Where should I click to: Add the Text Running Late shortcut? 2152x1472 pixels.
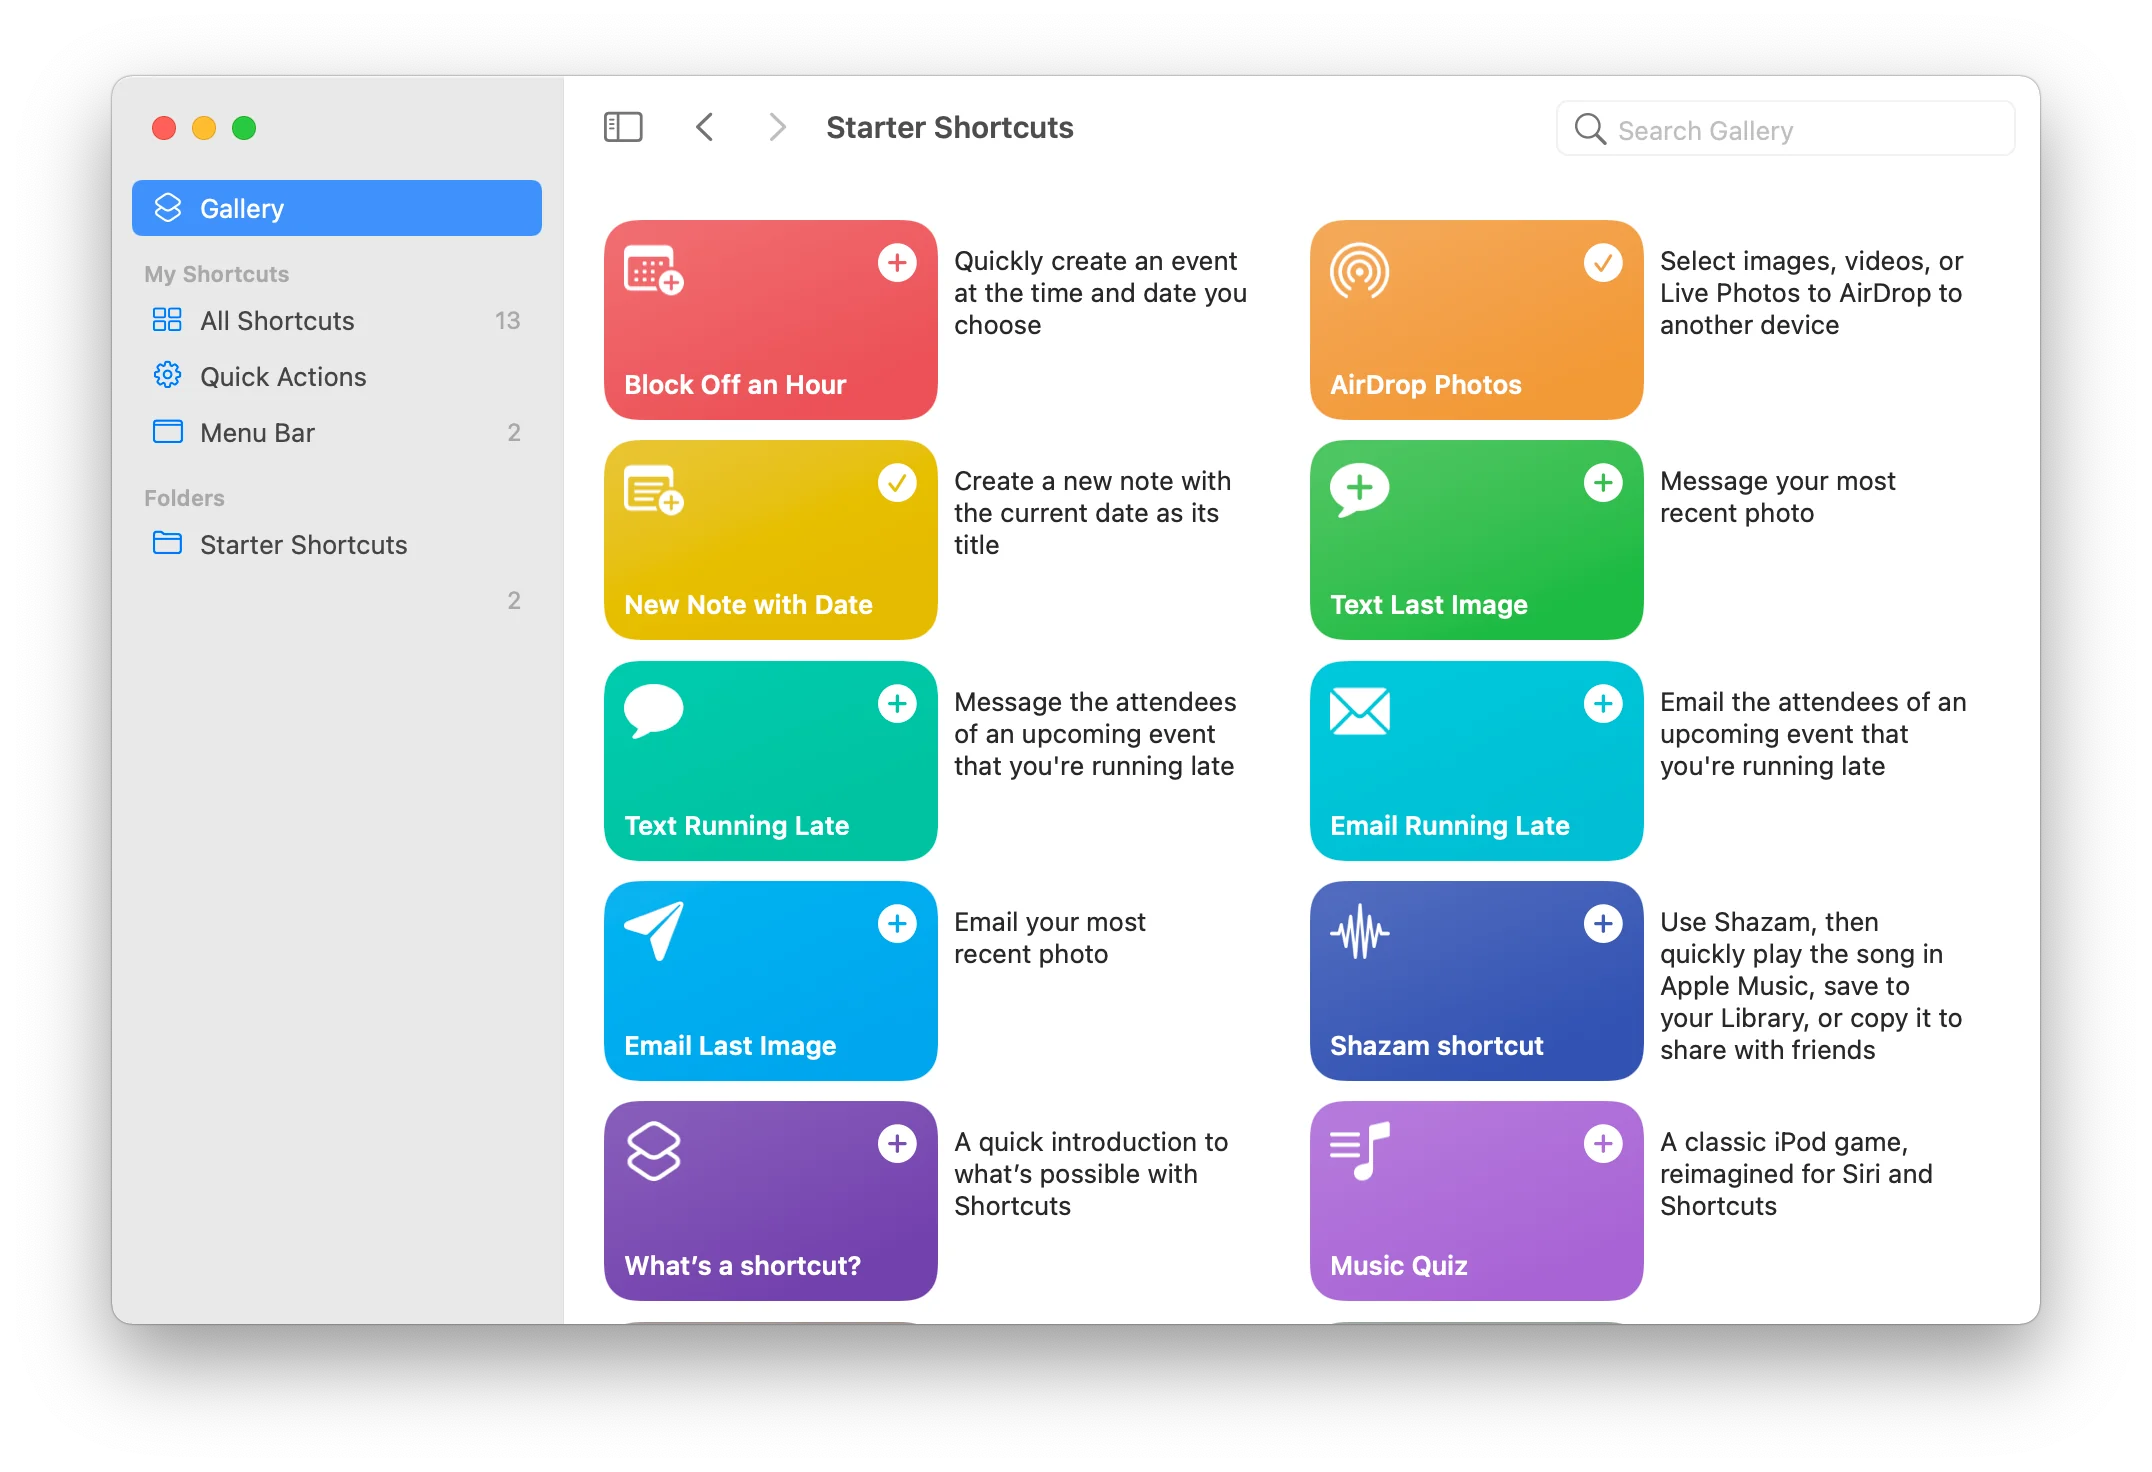tap(897, 704)
